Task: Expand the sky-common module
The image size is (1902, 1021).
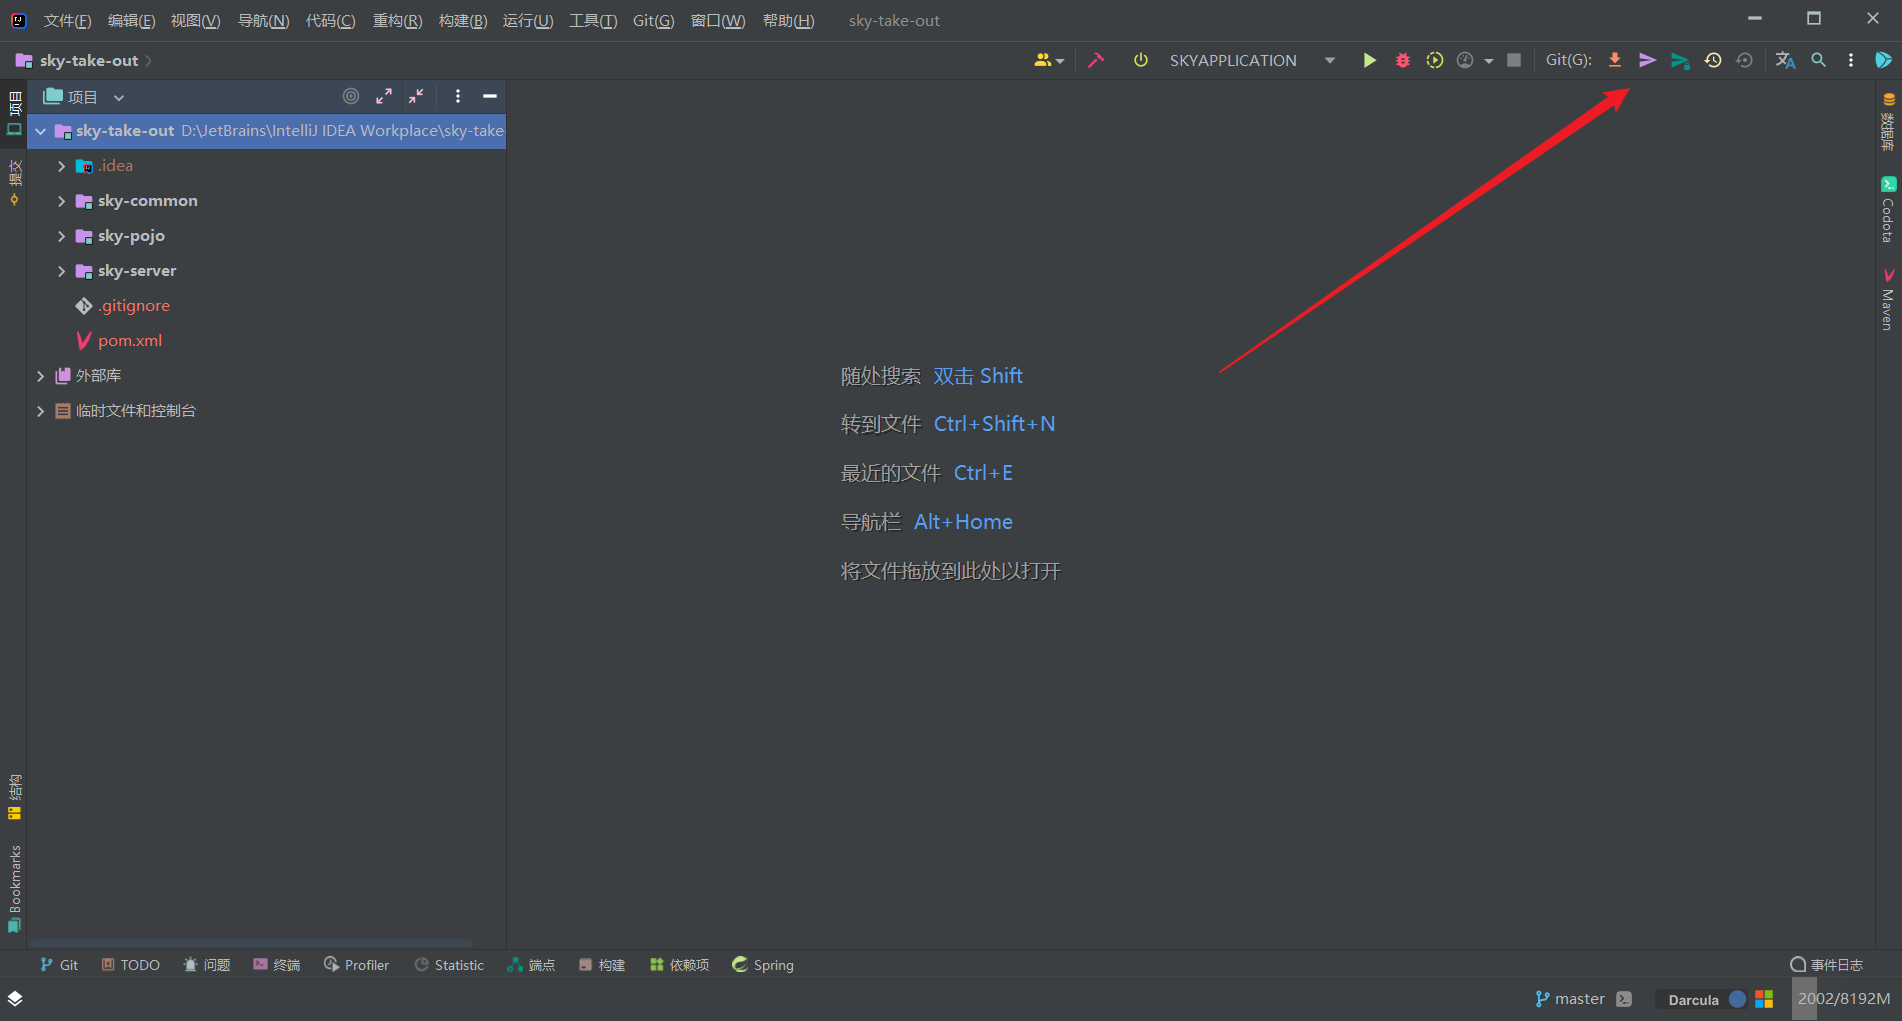Action: 62,201
